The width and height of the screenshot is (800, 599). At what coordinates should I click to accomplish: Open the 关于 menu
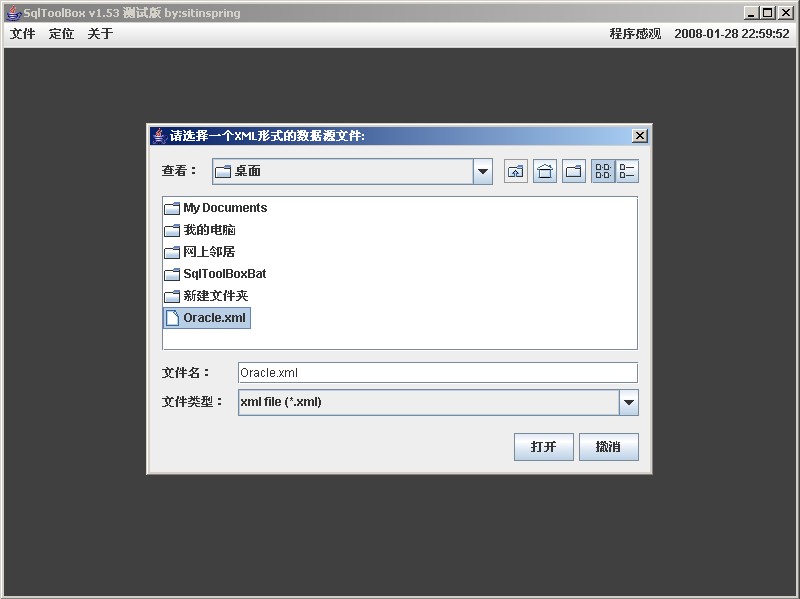click(x=100, y=34)
